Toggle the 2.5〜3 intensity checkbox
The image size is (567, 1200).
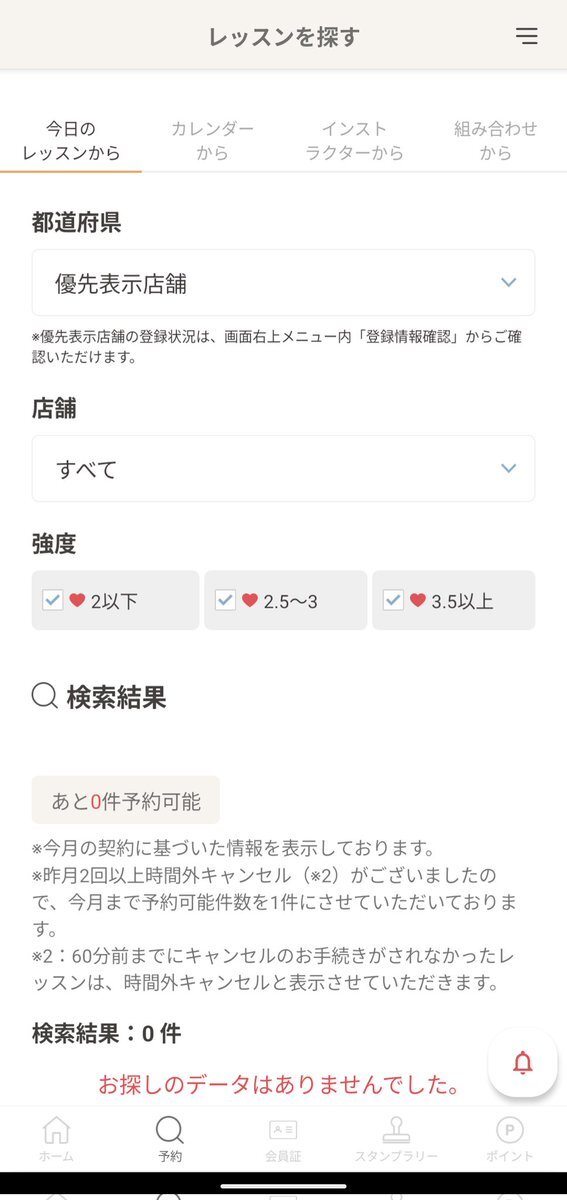226,600
